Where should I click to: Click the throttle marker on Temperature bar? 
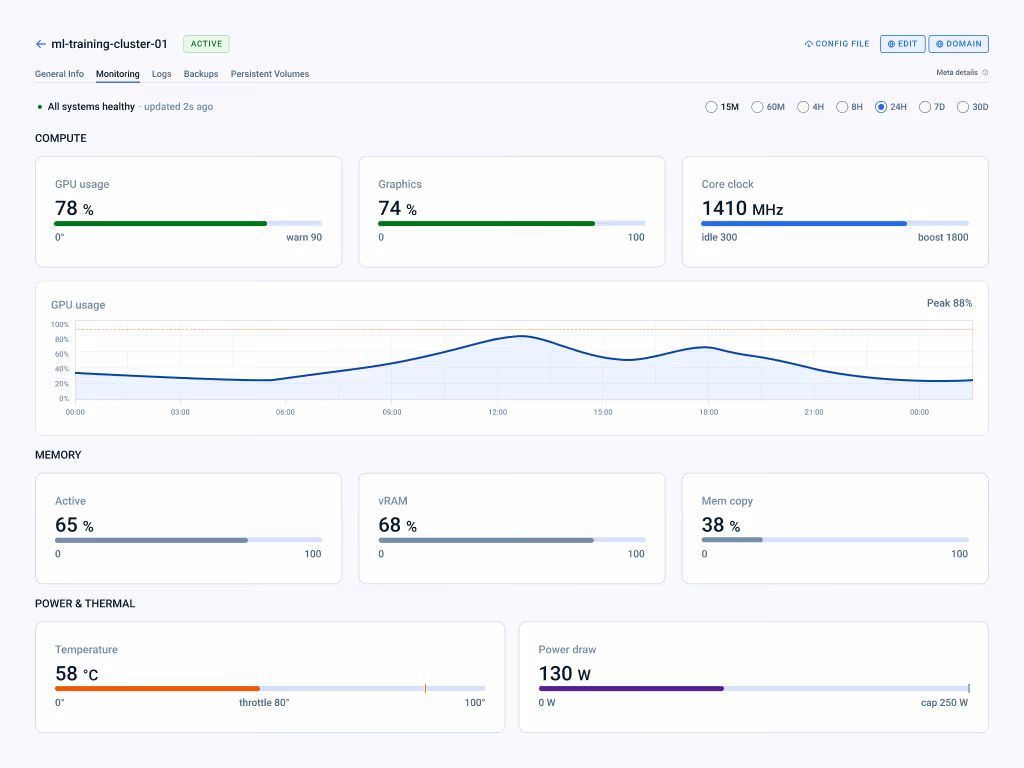tap(425, 688)
